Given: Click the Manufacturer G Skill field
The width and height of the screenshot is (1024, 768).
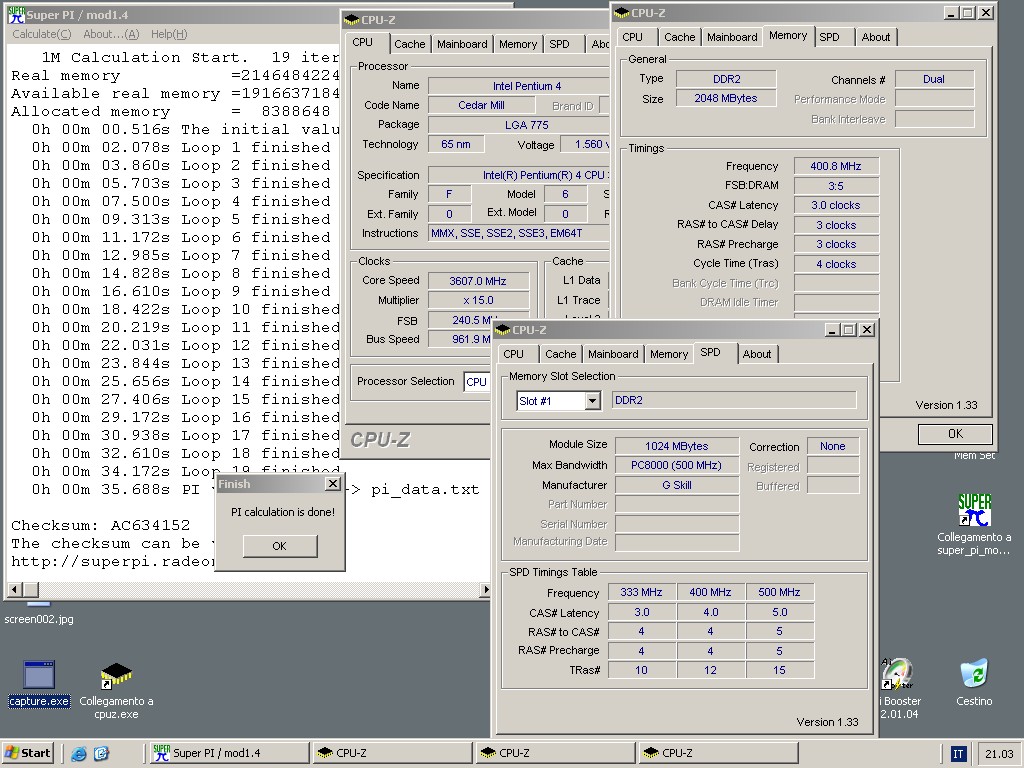Looking at the screenshot, I should [x=677, y=485].
